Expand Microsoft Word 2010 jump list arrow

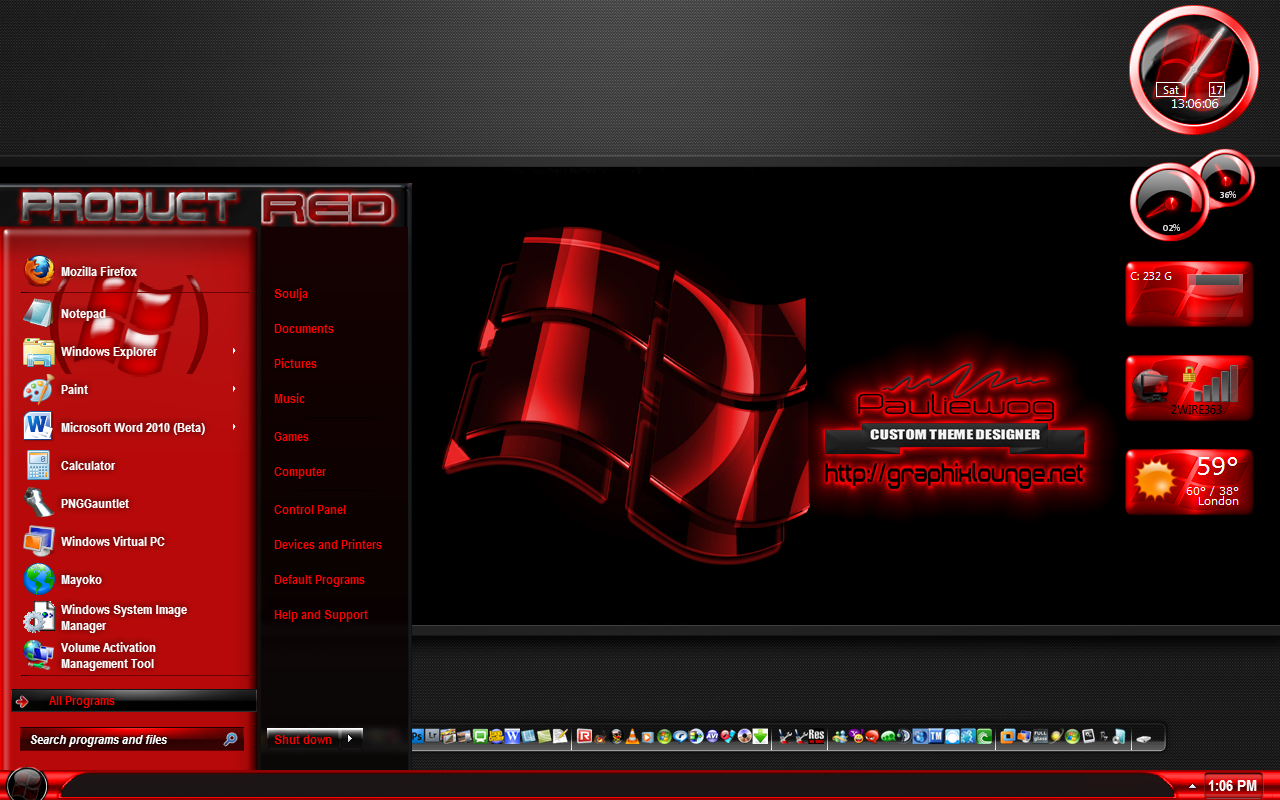[234, 427]
